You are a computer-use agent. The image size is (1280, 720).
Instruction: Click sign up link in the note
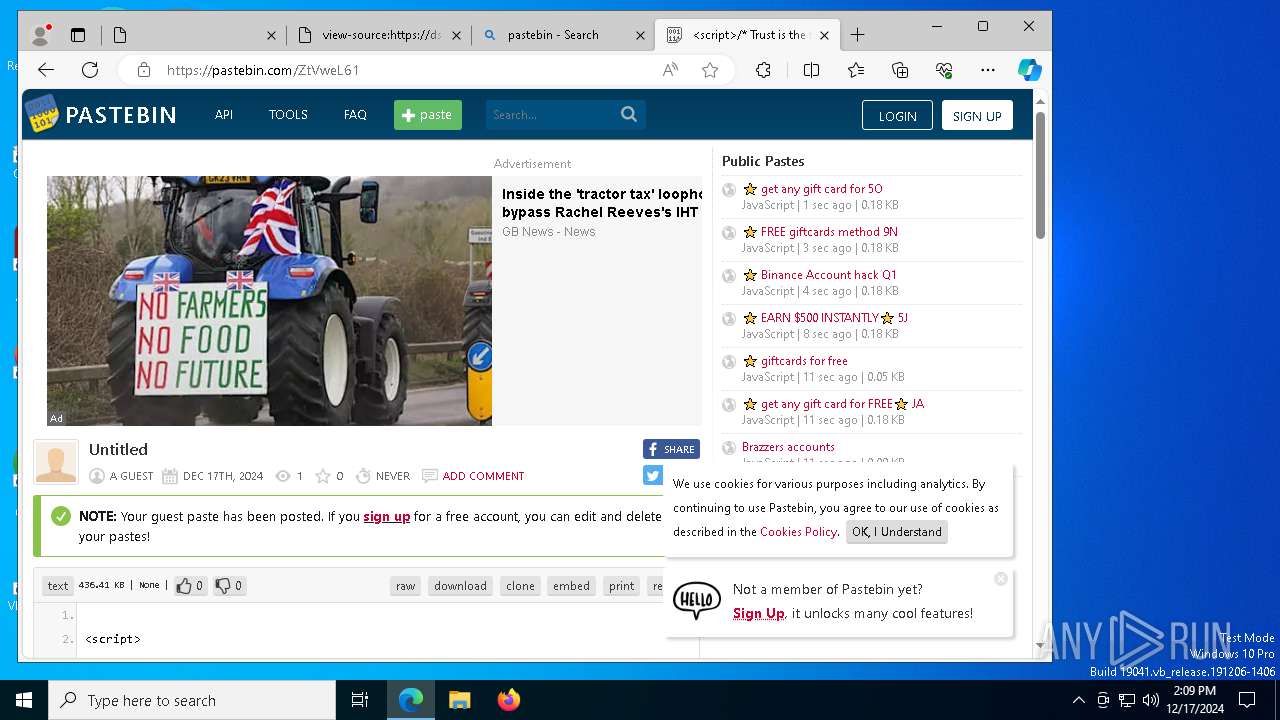(x=387, y=517)
